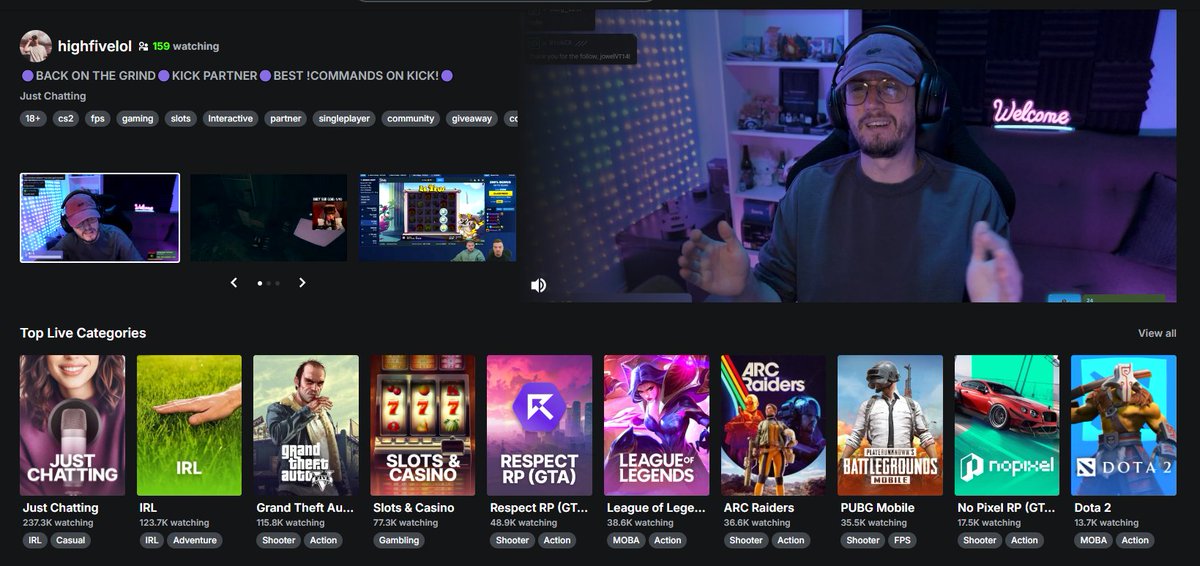The width and height of the screenshot is (1200, 566).
Task: Select Action tag under Respect RP
Action: pyautogui.click(x=557, y=540)
